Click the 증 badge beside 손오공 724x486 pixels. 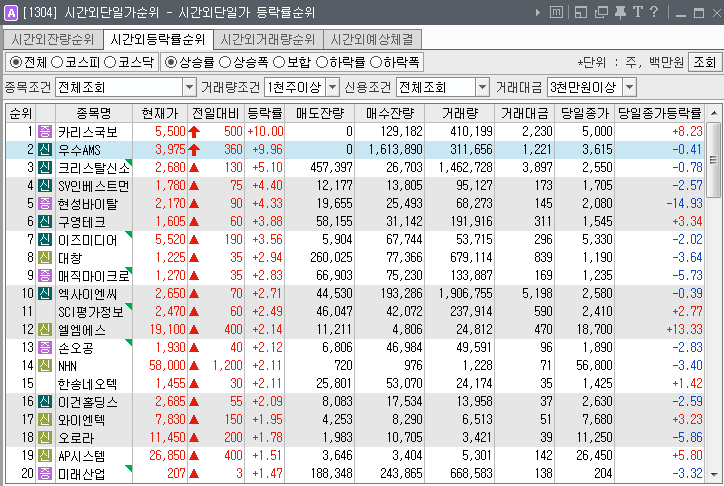click(45, 348)
